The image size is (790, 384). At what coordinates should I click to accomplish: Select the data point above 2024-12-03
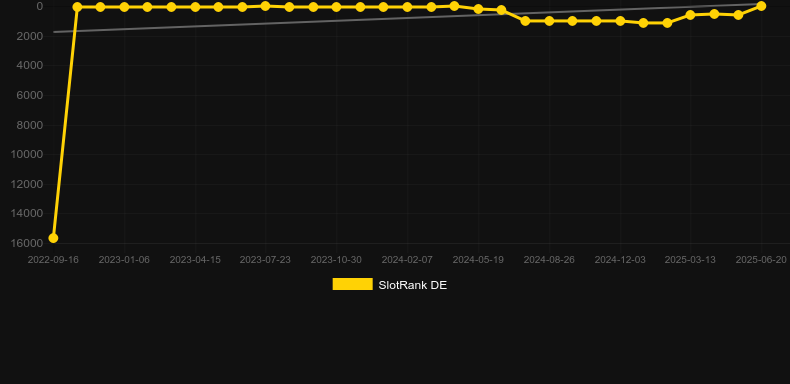click(620, 21)
